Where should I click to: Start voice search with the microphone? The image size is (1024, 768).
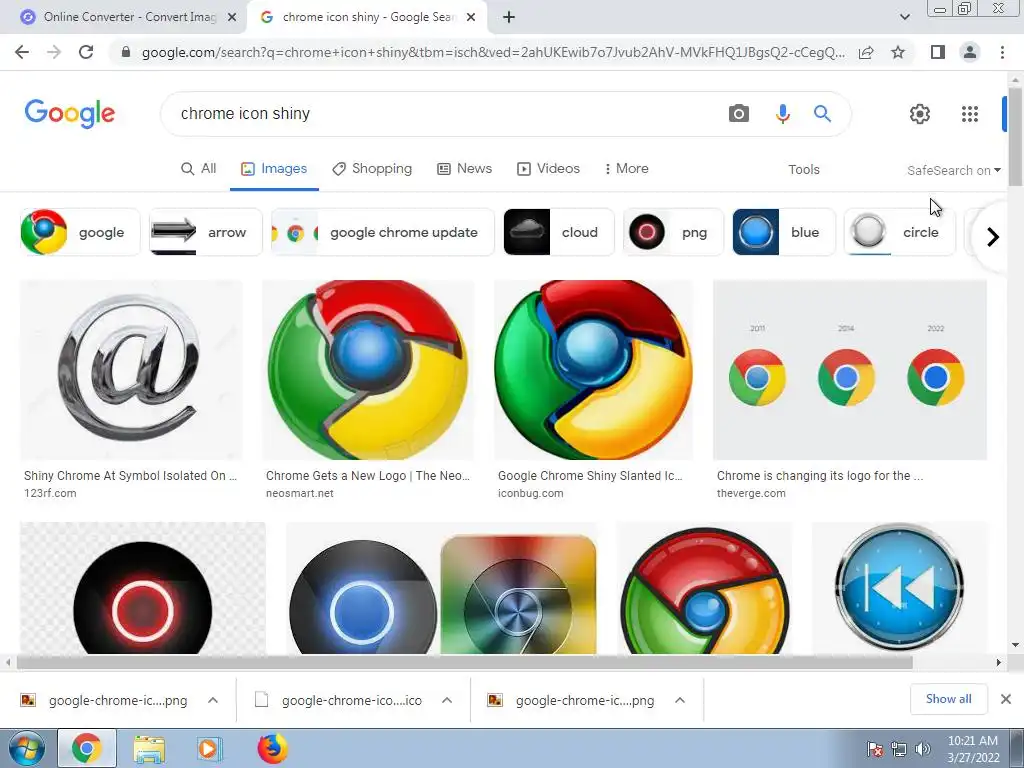pos(782,114)
